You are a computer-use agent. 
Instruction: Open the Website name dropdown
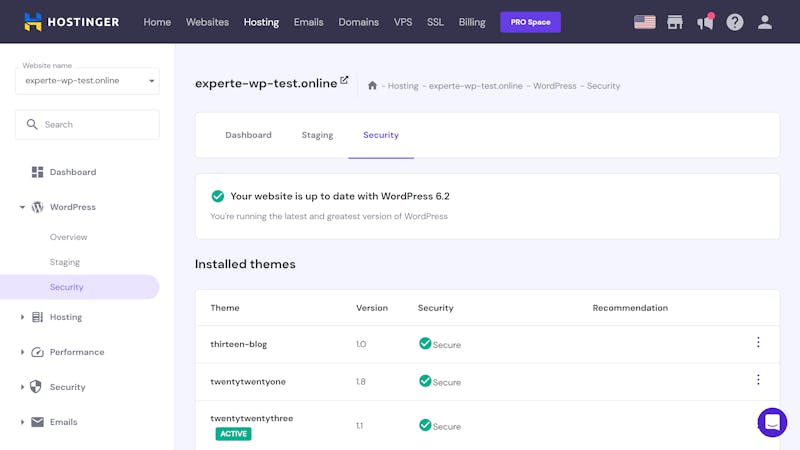[x=87, y=81]
